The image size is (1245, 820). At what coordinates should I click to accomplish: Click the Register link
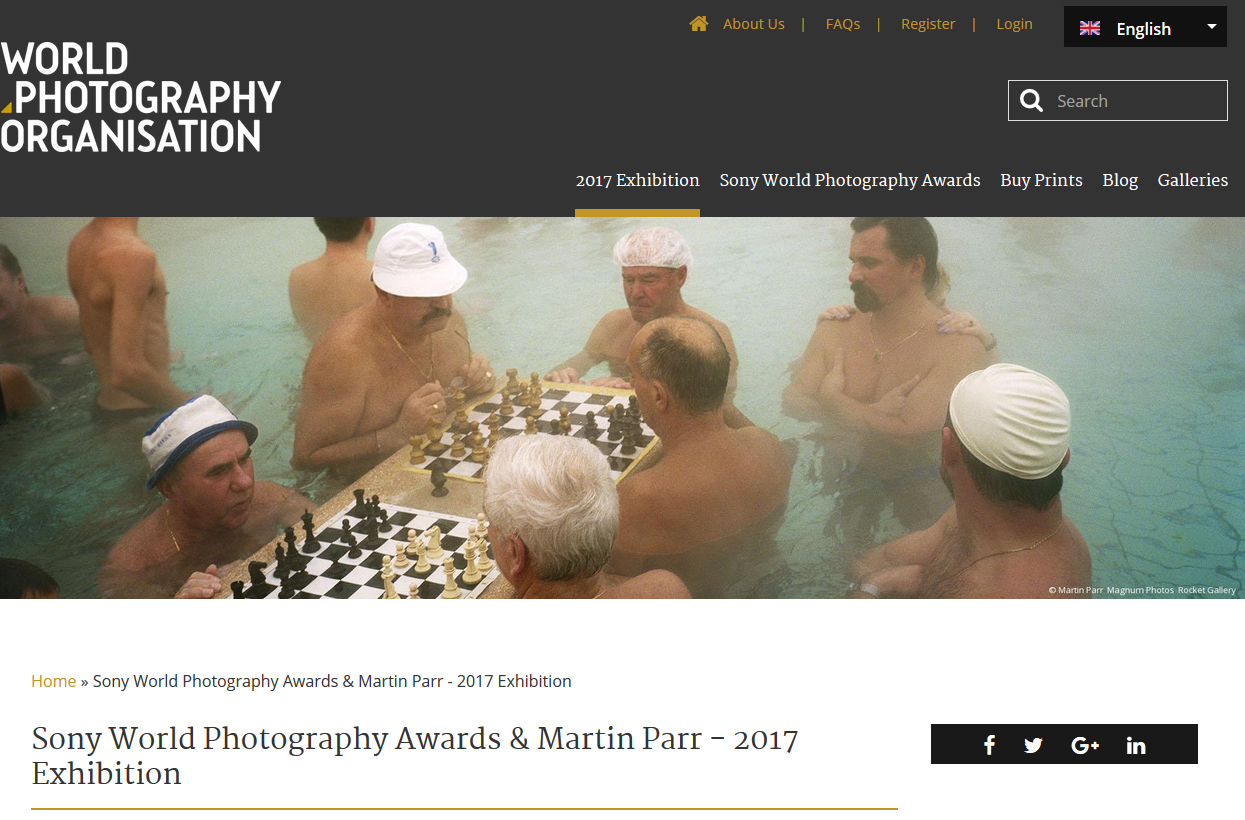928,24
